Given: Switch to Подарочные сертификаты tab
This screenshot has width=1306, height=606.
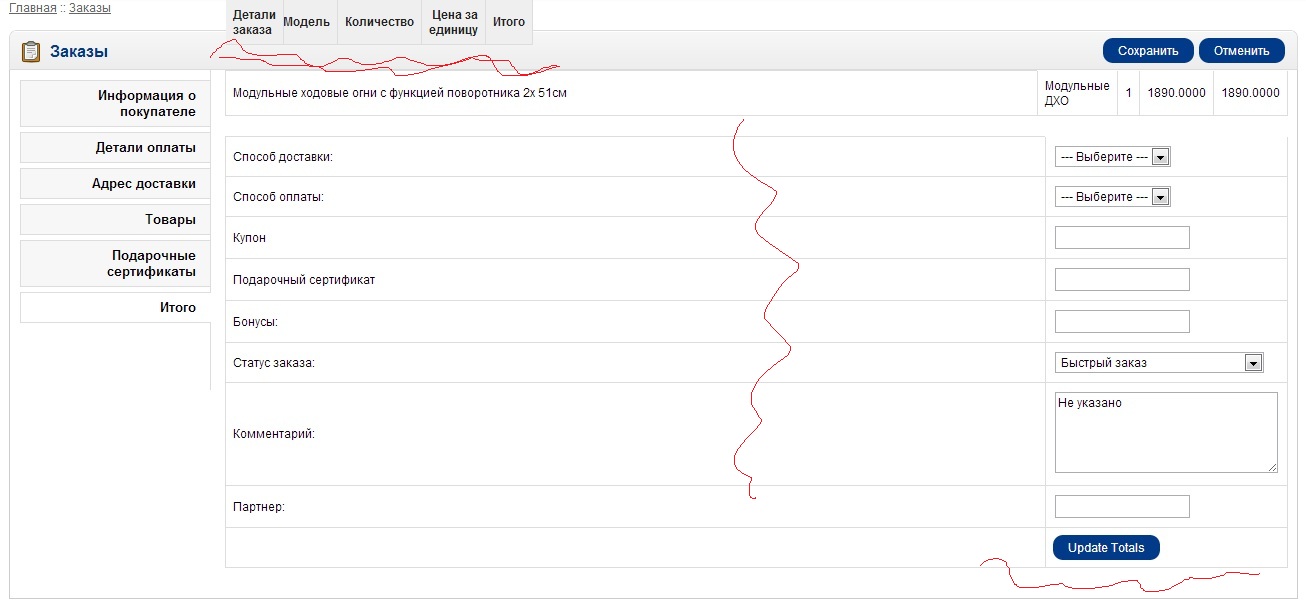Looking at the screenshot, I should coord(115,263).
